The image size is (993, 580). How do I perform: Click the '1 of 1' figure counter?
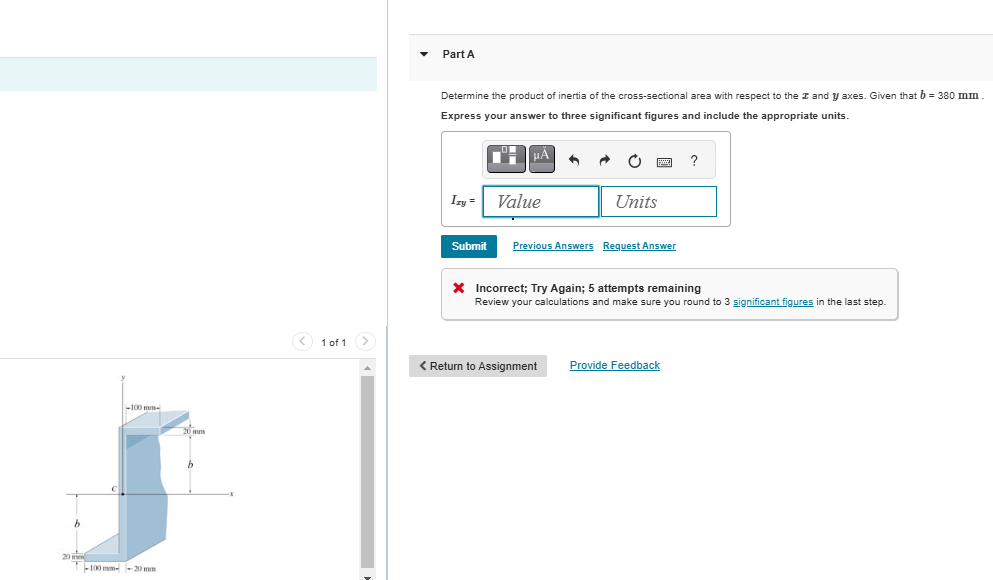(x=334, y=343)
